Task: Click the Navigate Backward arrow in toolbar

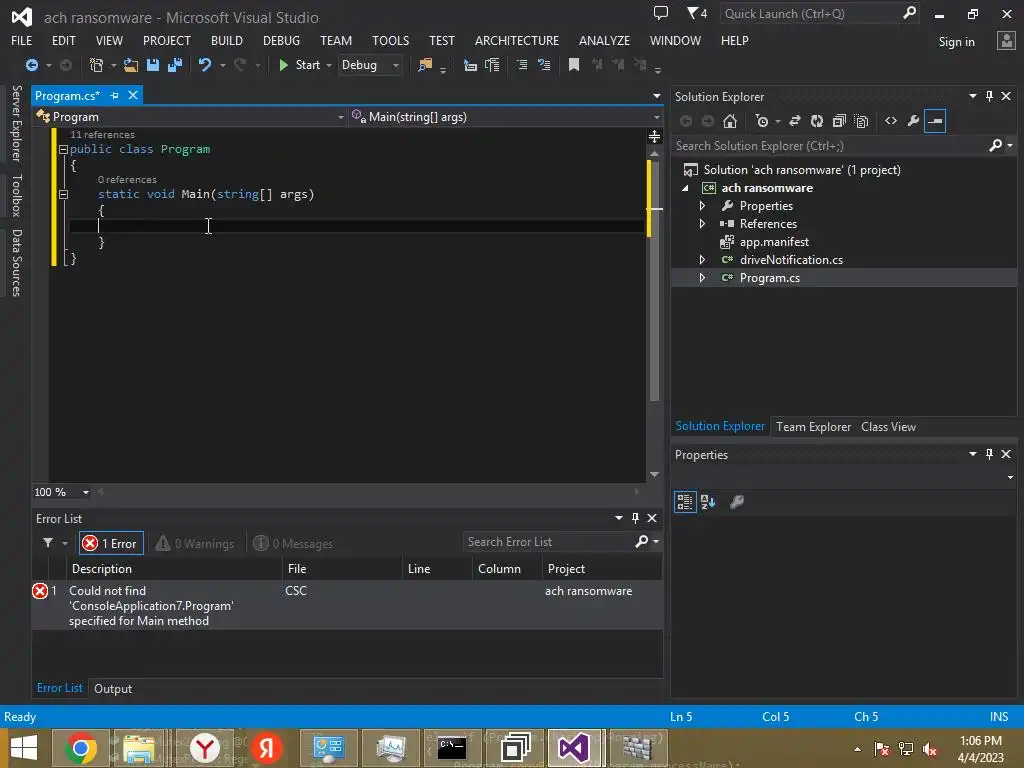Action: 31,65
